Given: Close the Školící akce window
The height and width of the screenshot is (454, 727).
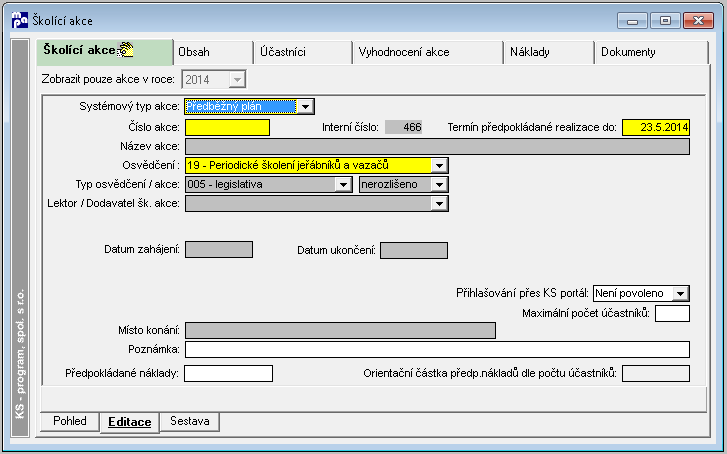Looking at the screenshot, I should coord(698,21).
